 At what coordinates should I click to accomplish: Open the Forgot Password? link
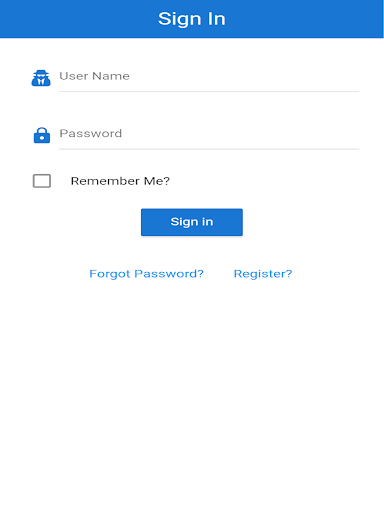146,274
